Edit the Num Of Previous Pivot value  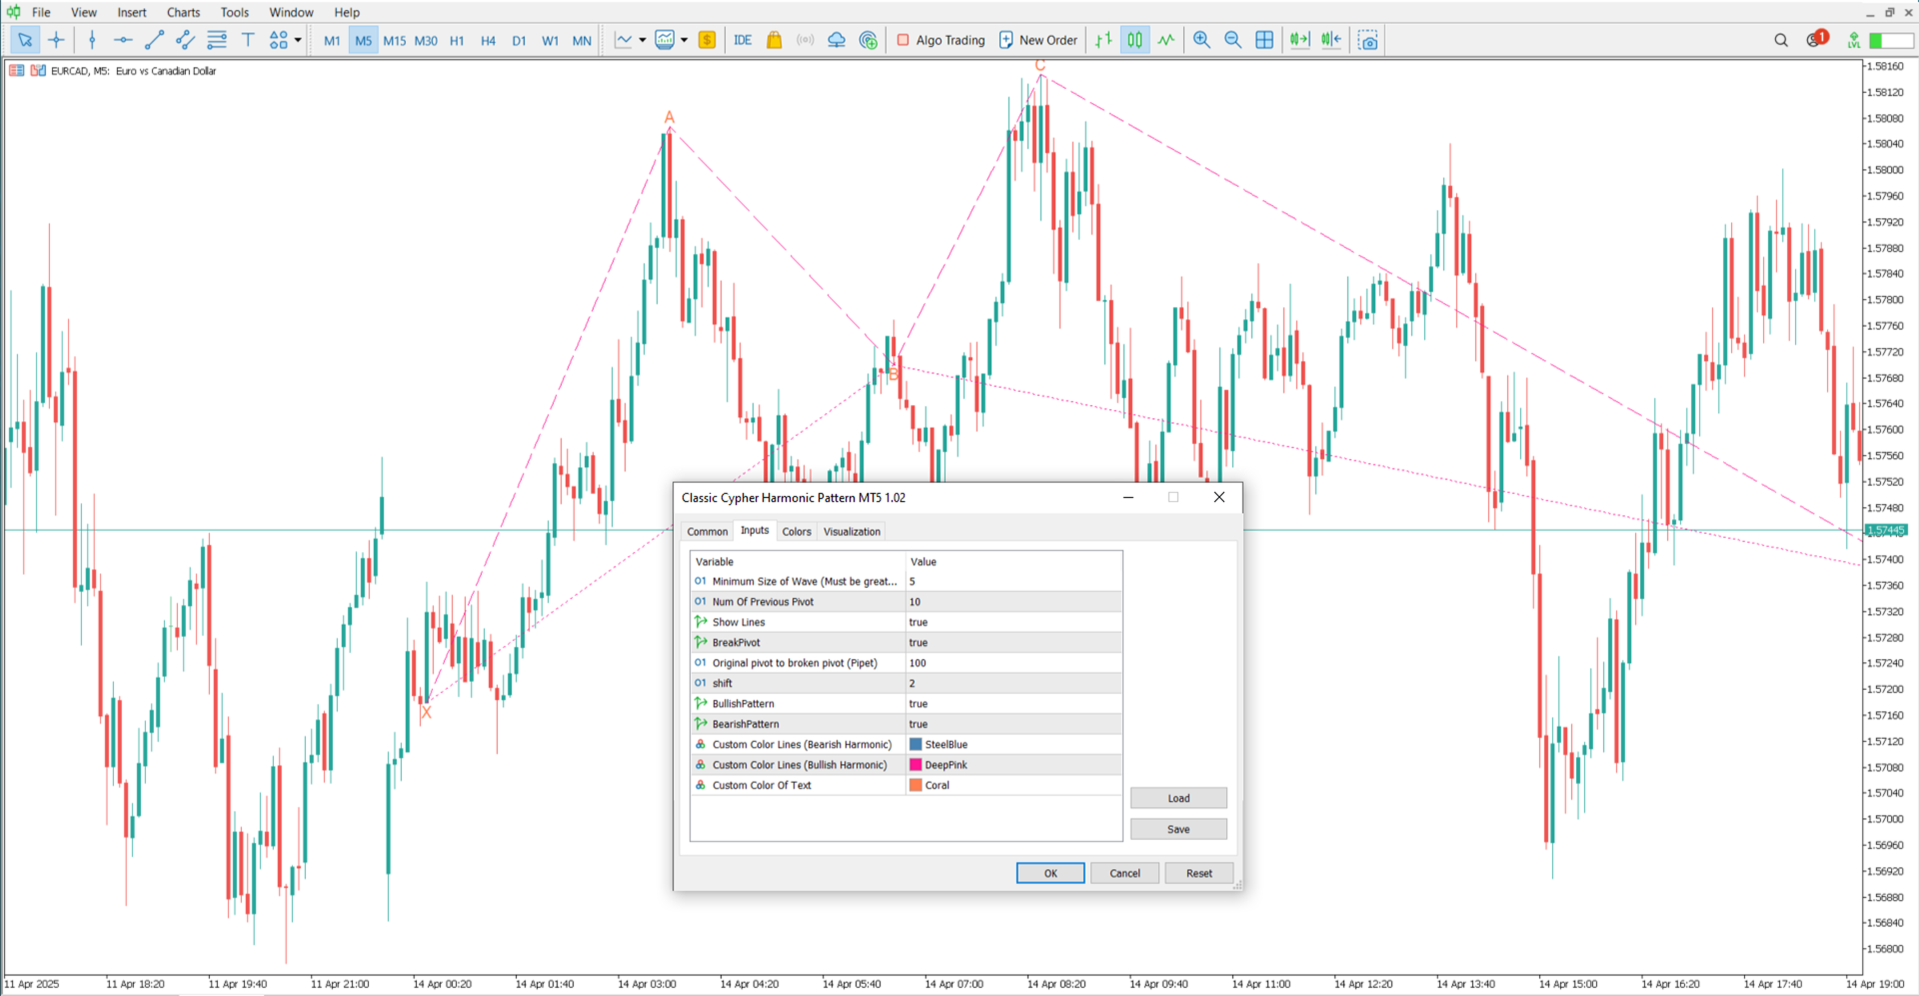pyautogui.click(x=1014, y=602)
